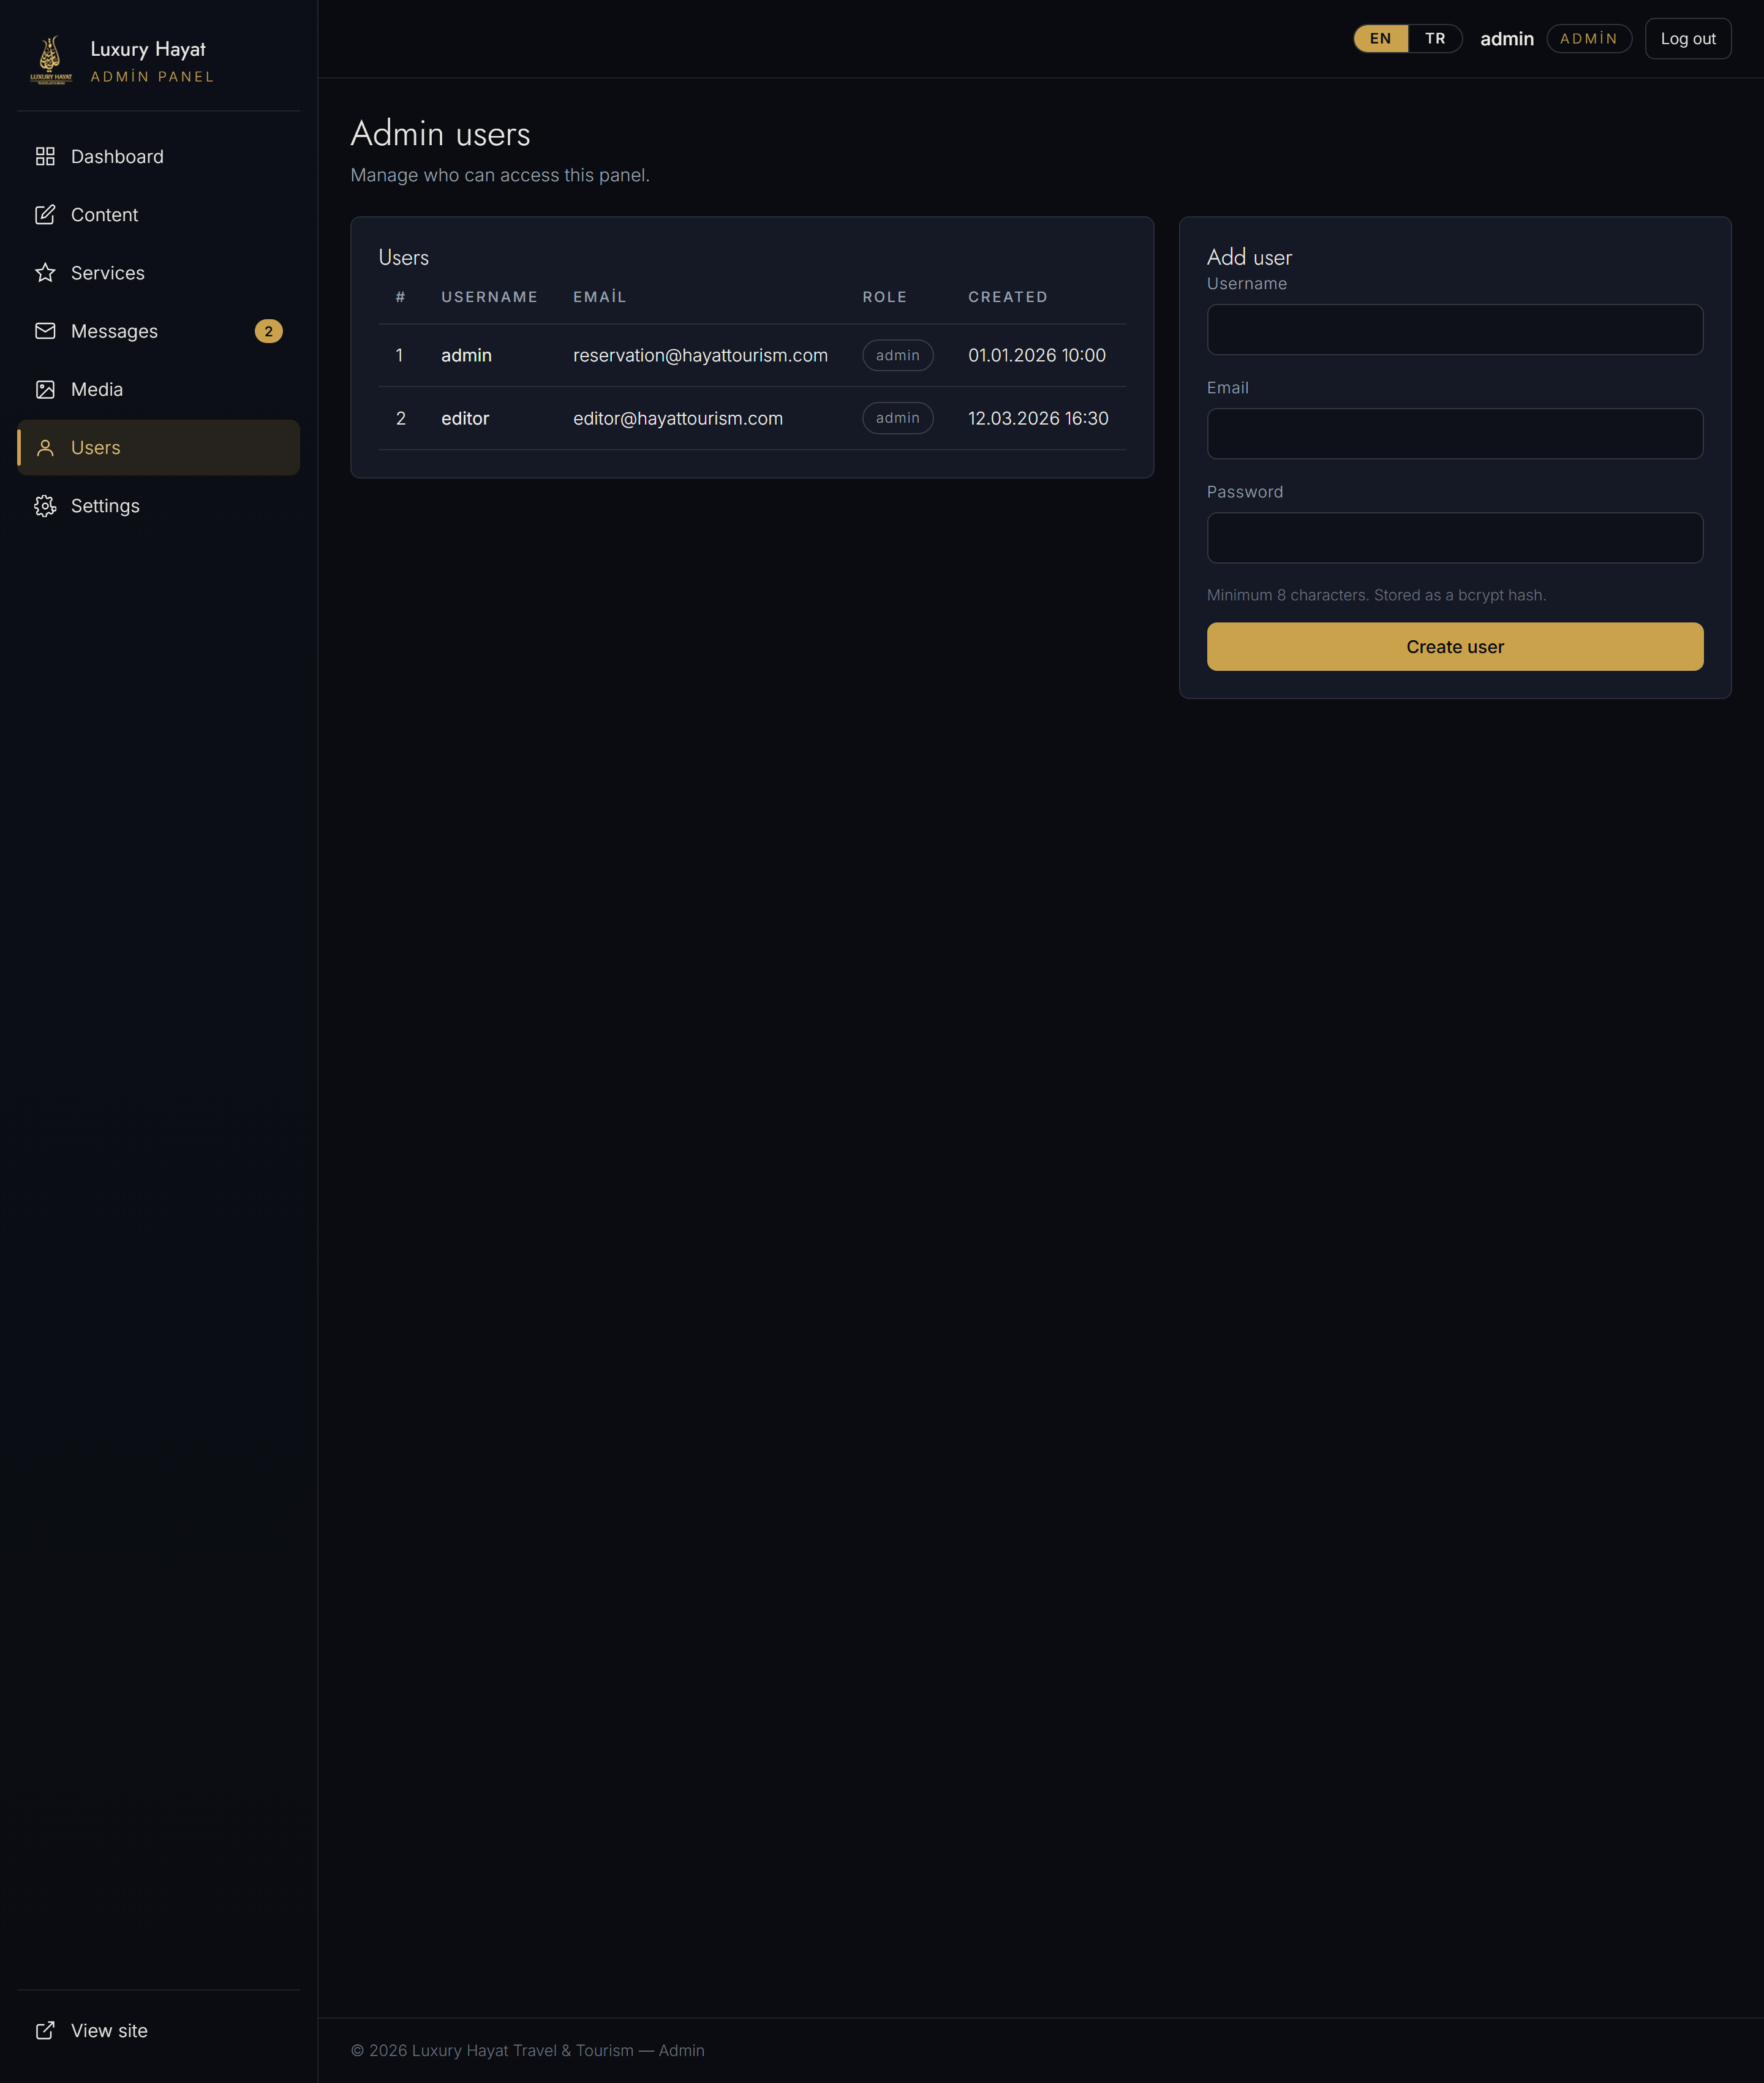
Task: Click the # column header
Action: [x=400, y=297]
